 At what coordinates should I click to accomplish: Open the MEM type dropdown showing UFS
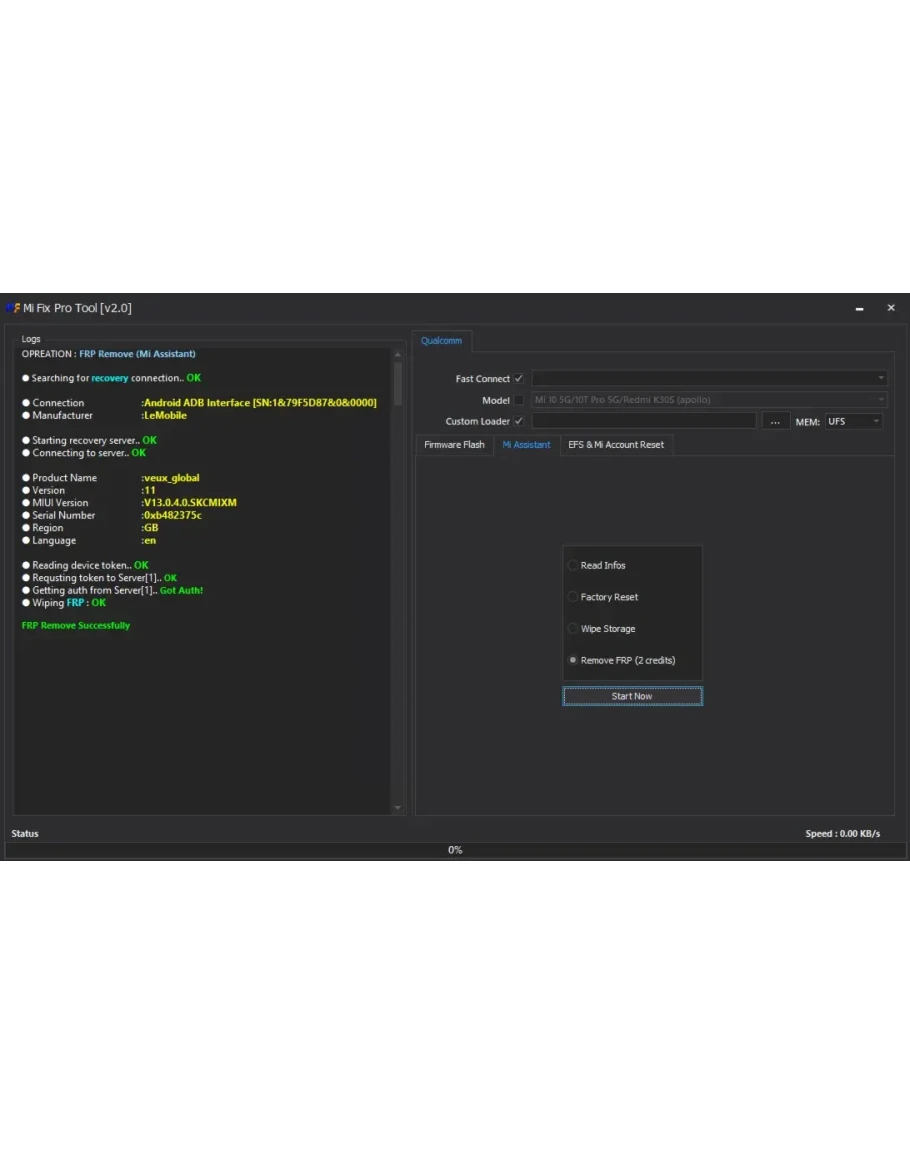pos(853,421)
